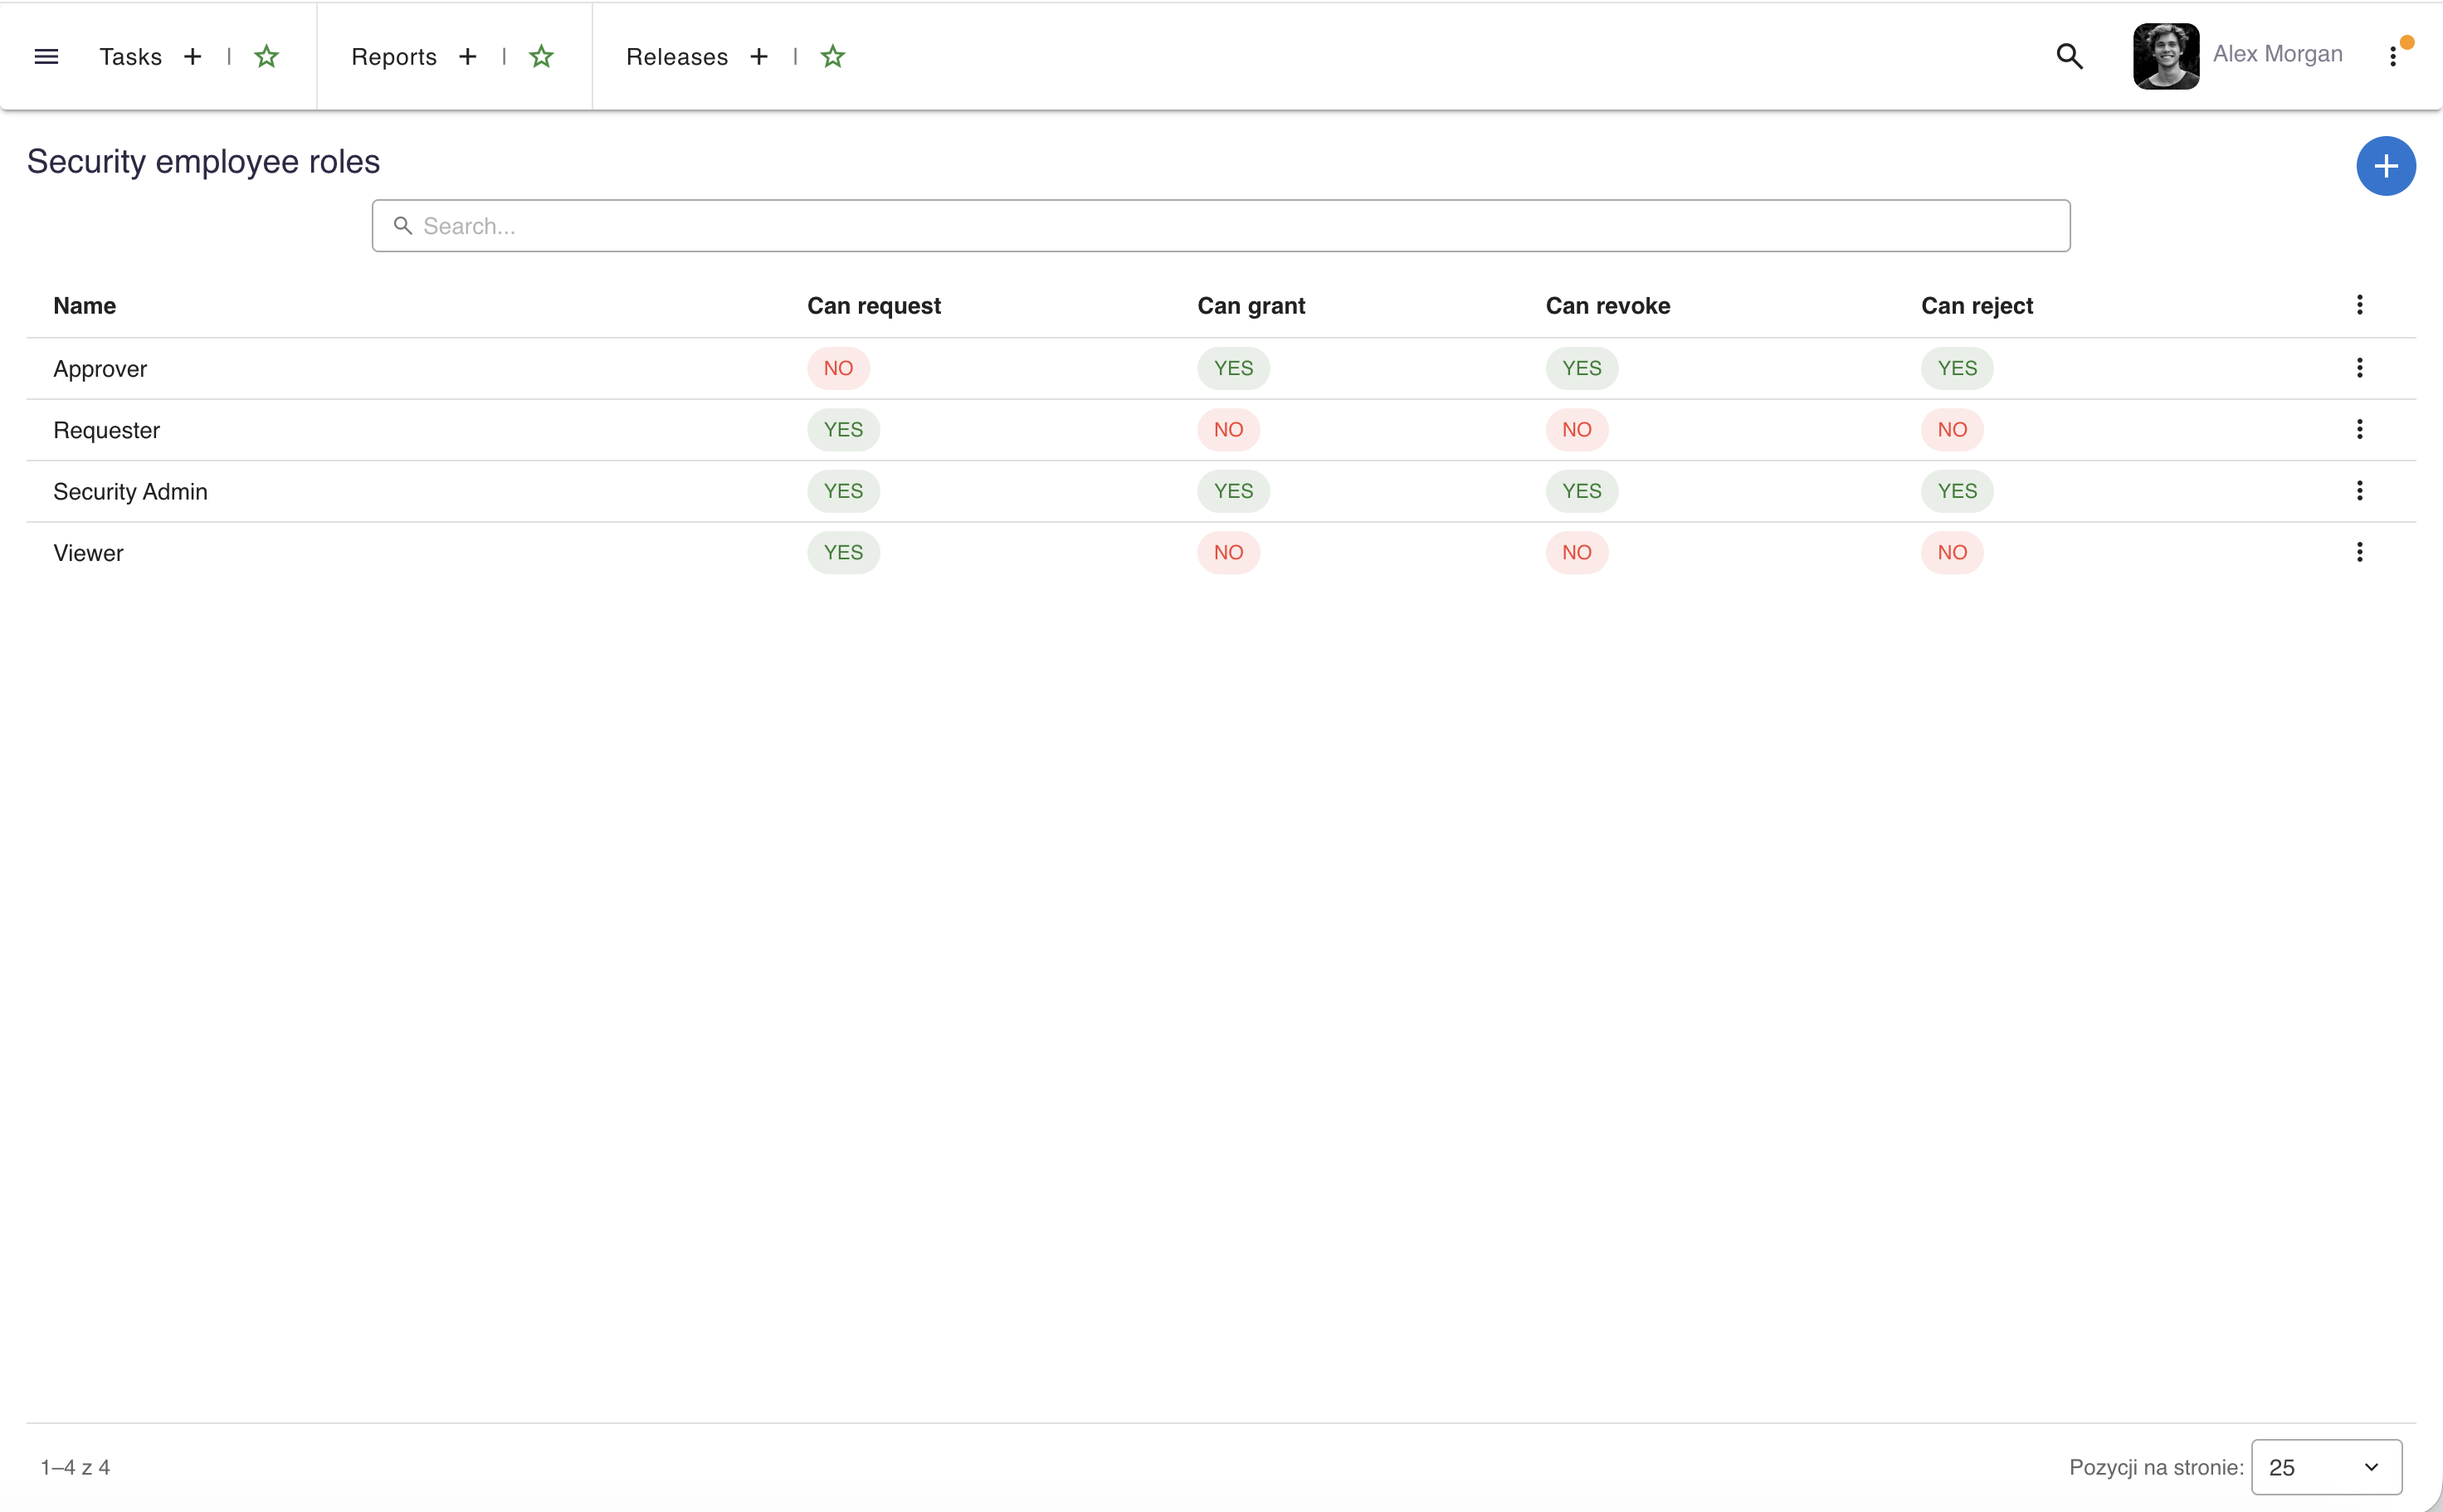Open the Tasks tab

pos(131,57)
